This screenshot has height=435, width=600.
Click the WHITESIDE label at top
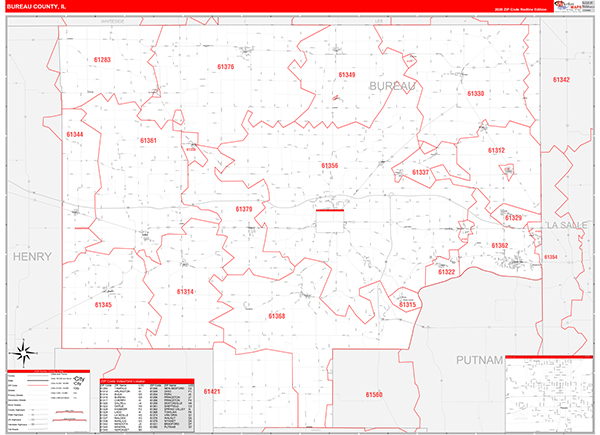coord(112,21)
